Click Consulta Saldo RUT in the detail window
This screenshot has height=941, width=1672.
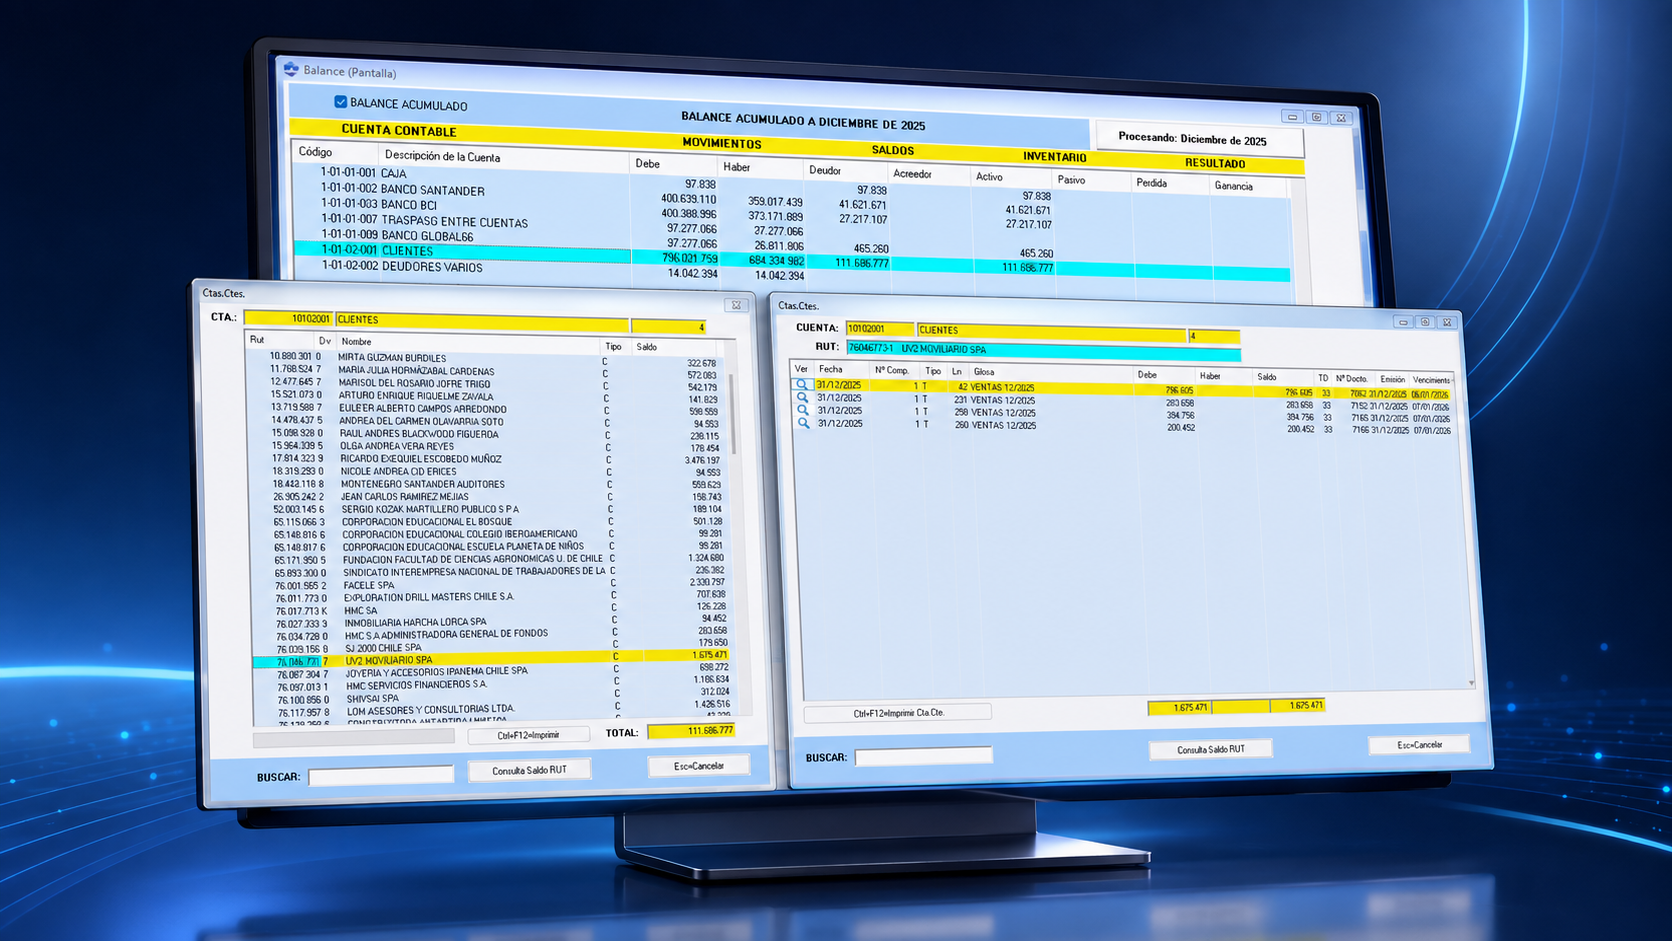click(1211, 749)
